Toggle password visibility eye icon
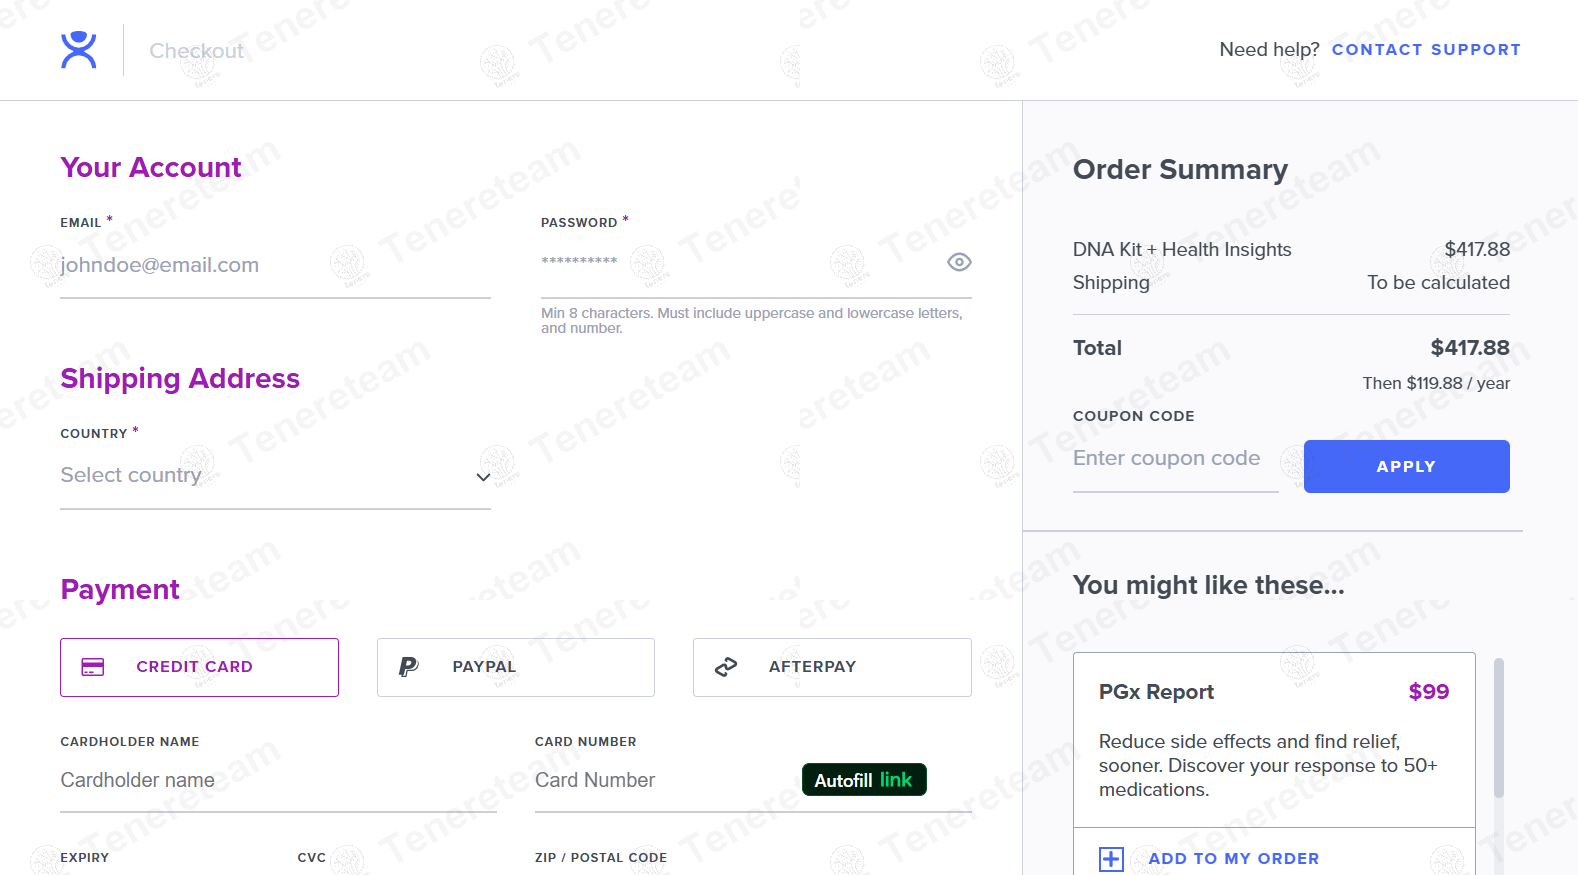Viewport: 1578px width, 875px height. click(959, 262)
